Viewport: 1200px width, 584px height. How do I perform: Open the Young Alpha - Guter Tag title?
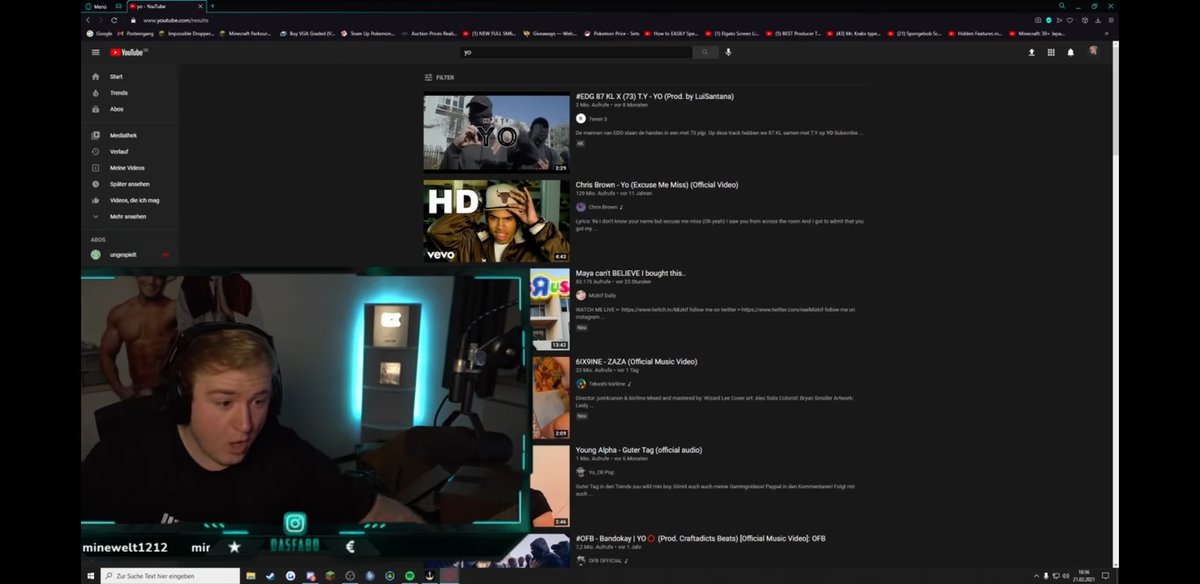point(638,450)
